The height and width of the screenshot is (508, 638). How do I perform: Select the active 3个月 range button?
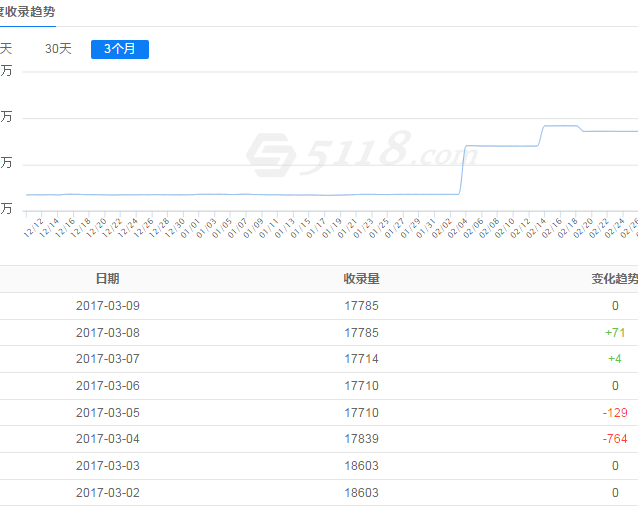click(119, 49)
